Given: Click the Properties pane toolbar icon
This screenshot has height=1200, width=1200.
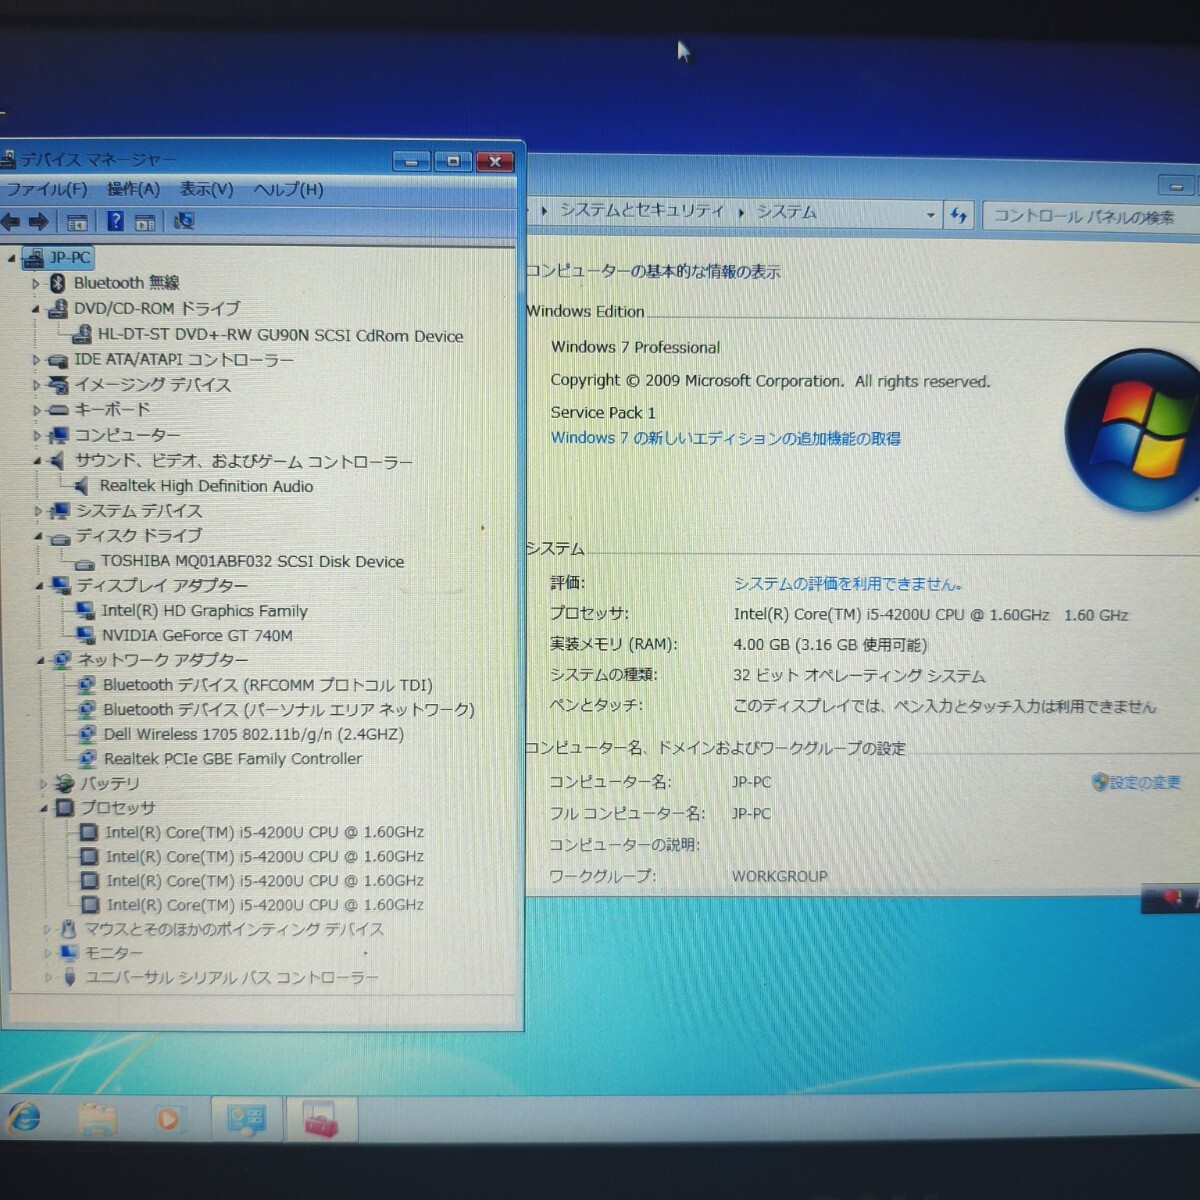Looking at the screenshot, I should tap(145, 222).
